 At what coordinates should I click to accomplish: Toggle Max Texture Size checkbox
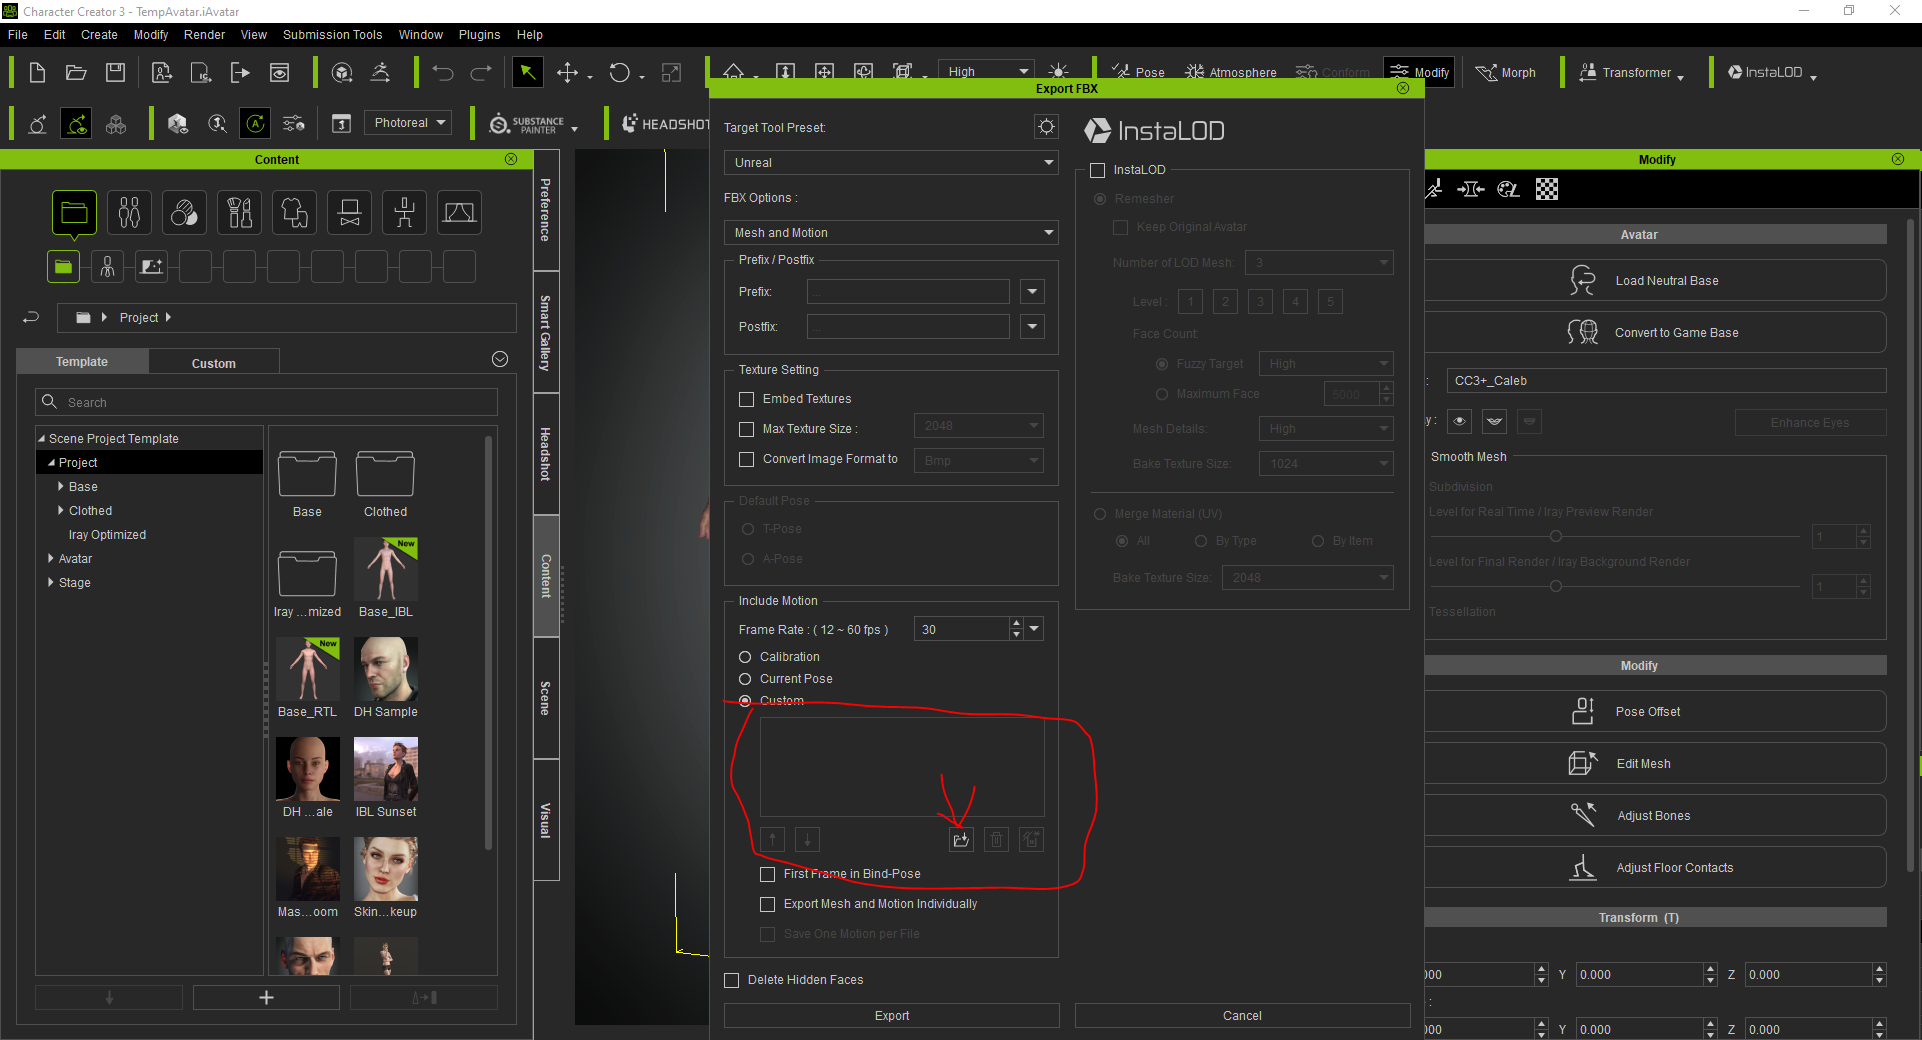[746, 429]
